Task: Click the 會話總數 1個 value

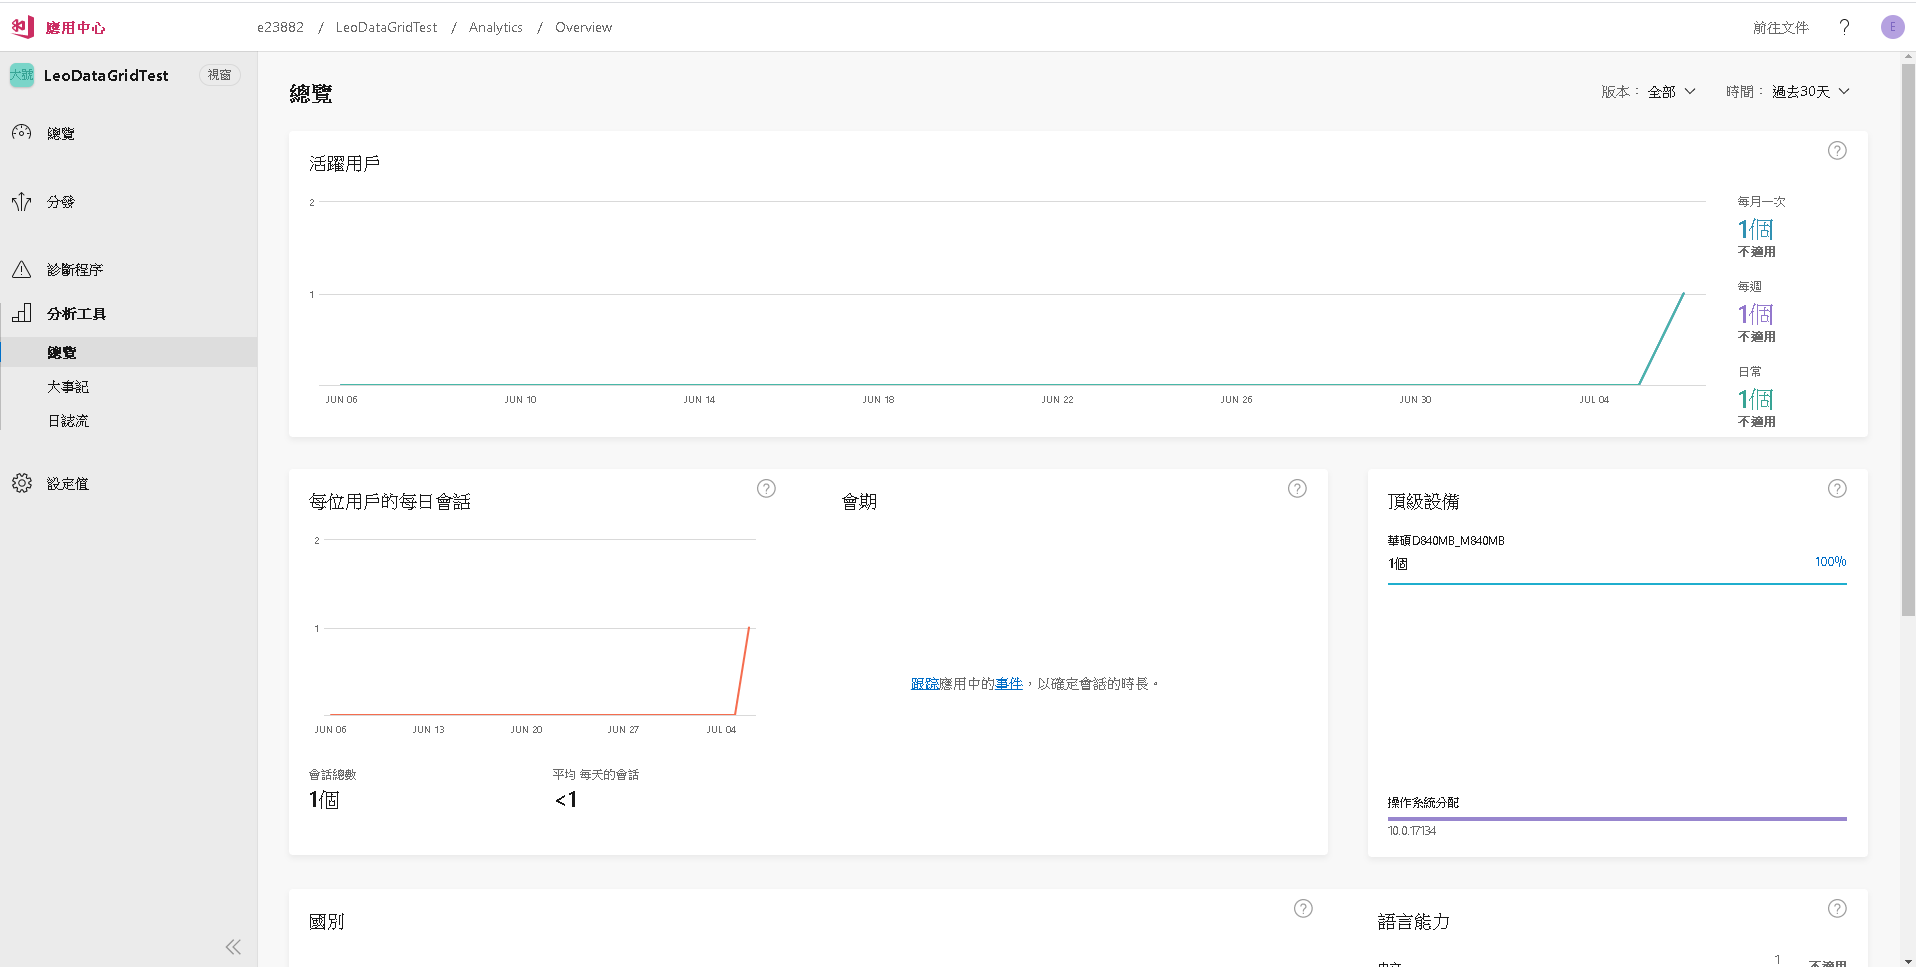Action: click(324, 799)
